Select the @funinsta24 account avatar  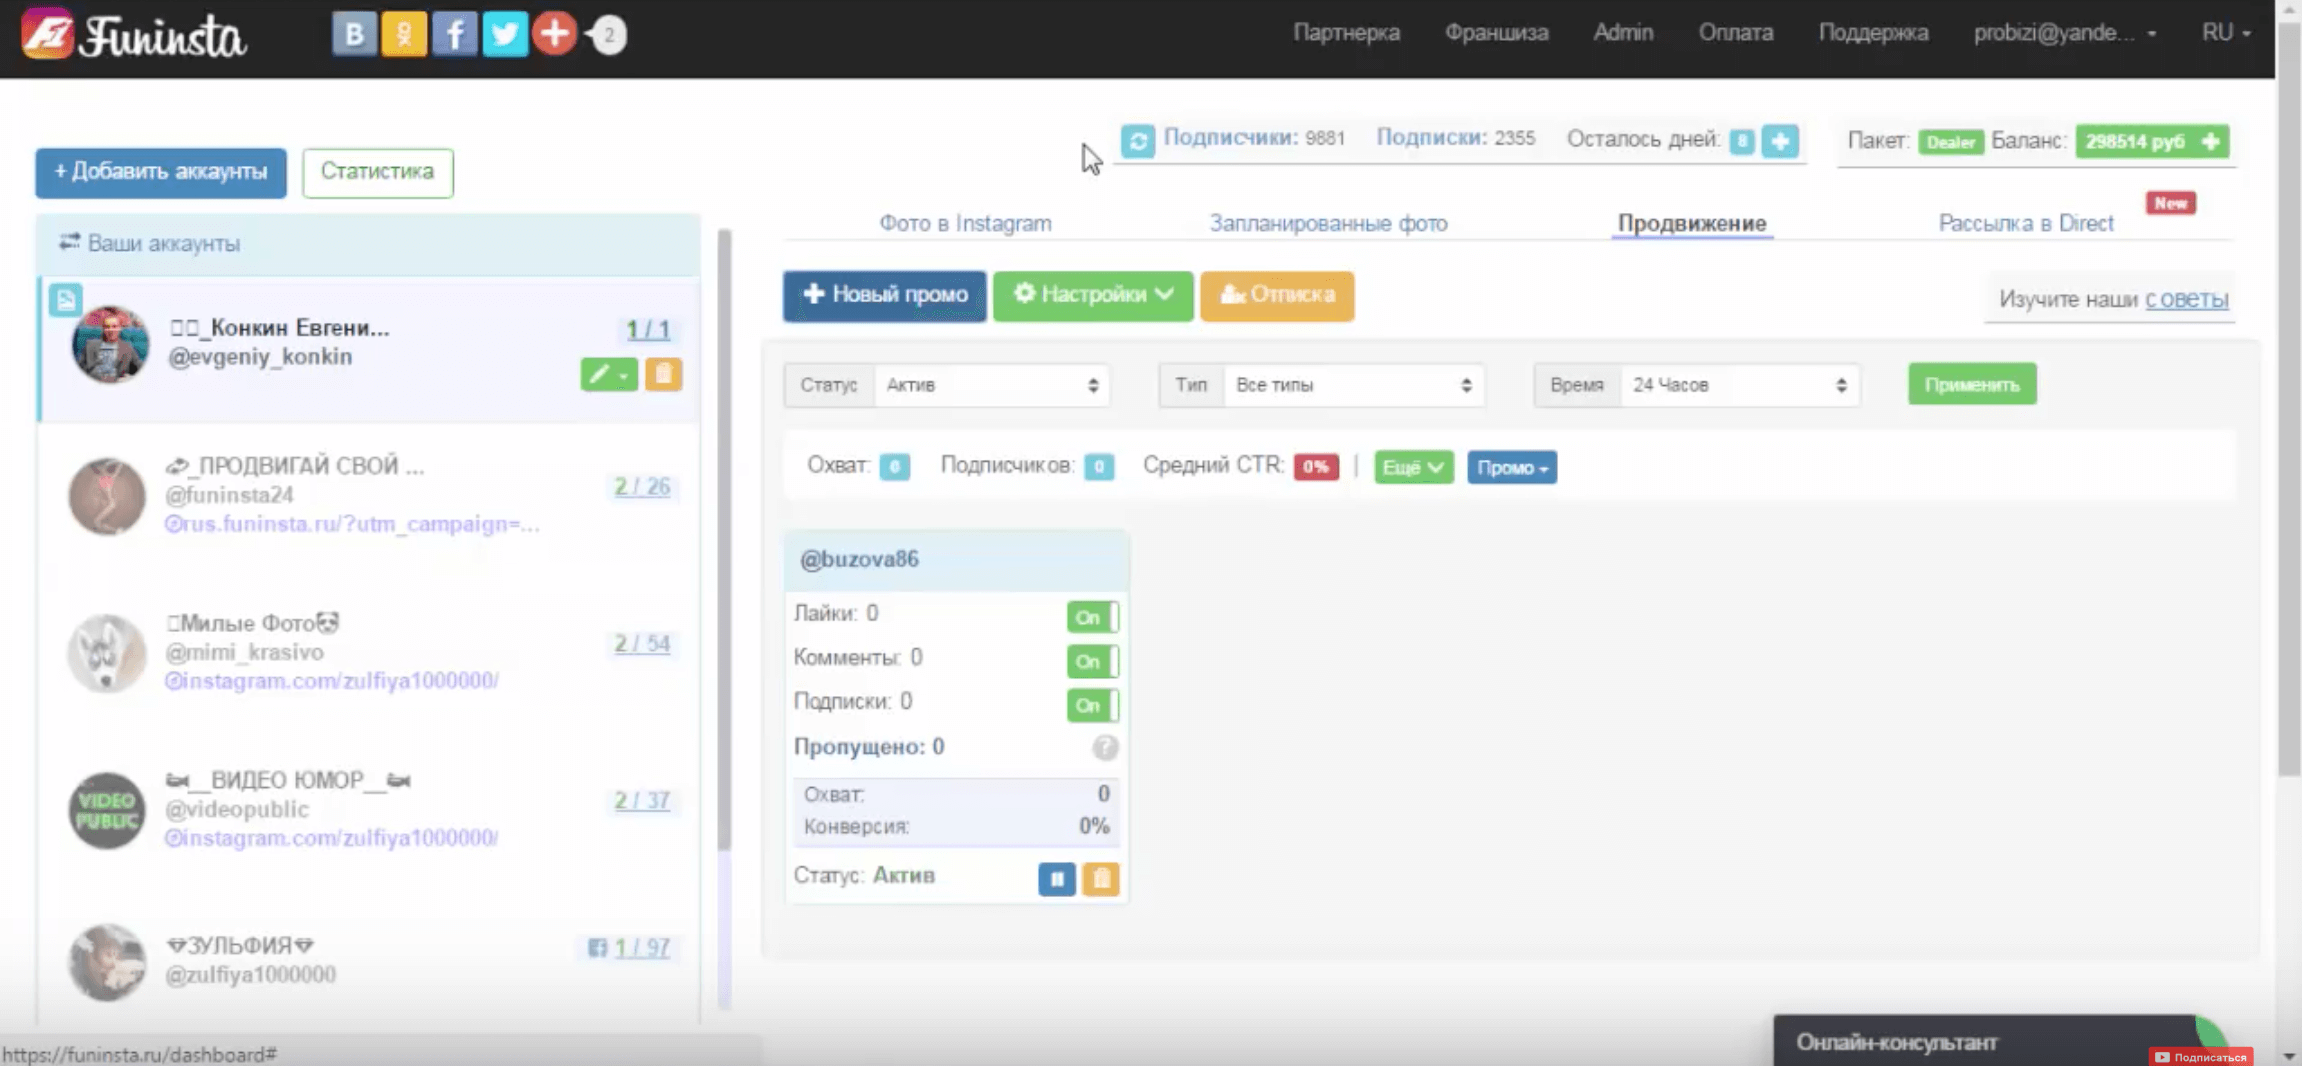coord(107,496)
